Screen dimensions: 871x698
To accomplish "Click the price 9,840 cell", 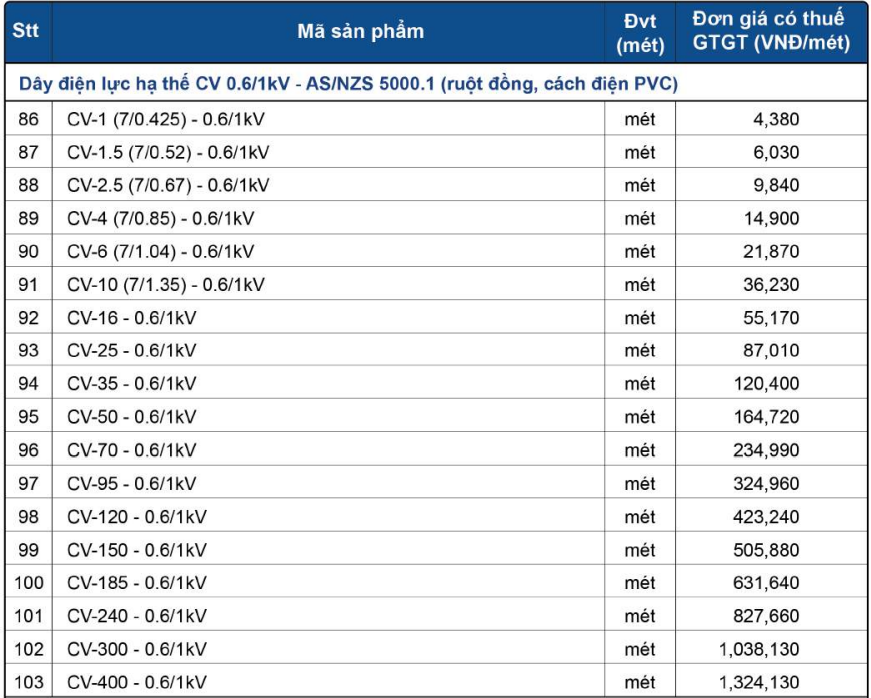I will pos(775,186).
